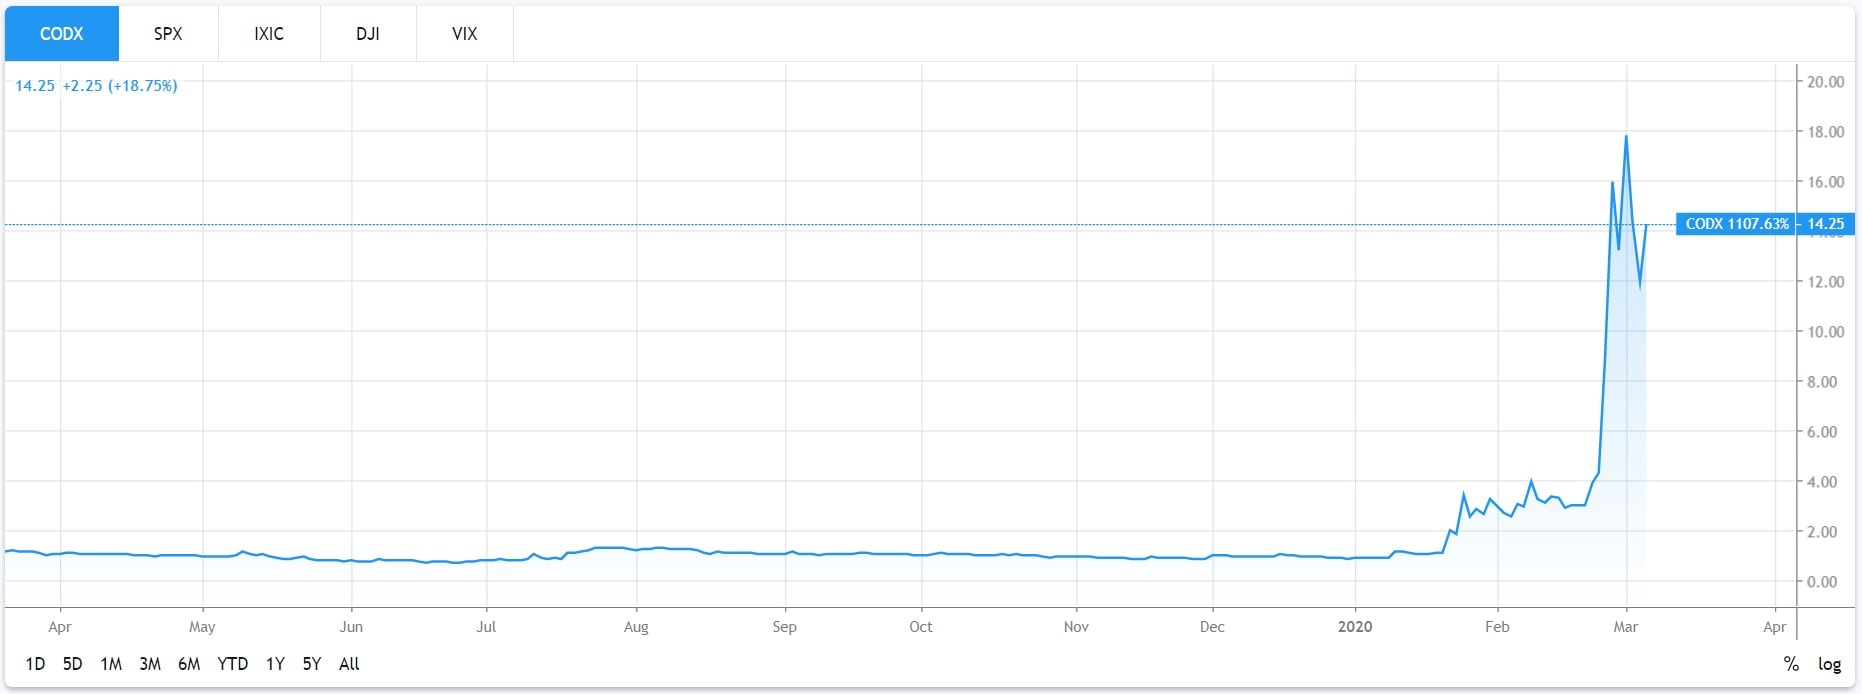Show All available price history
This screenshot has width=1862, height=694.
(349, 664)
